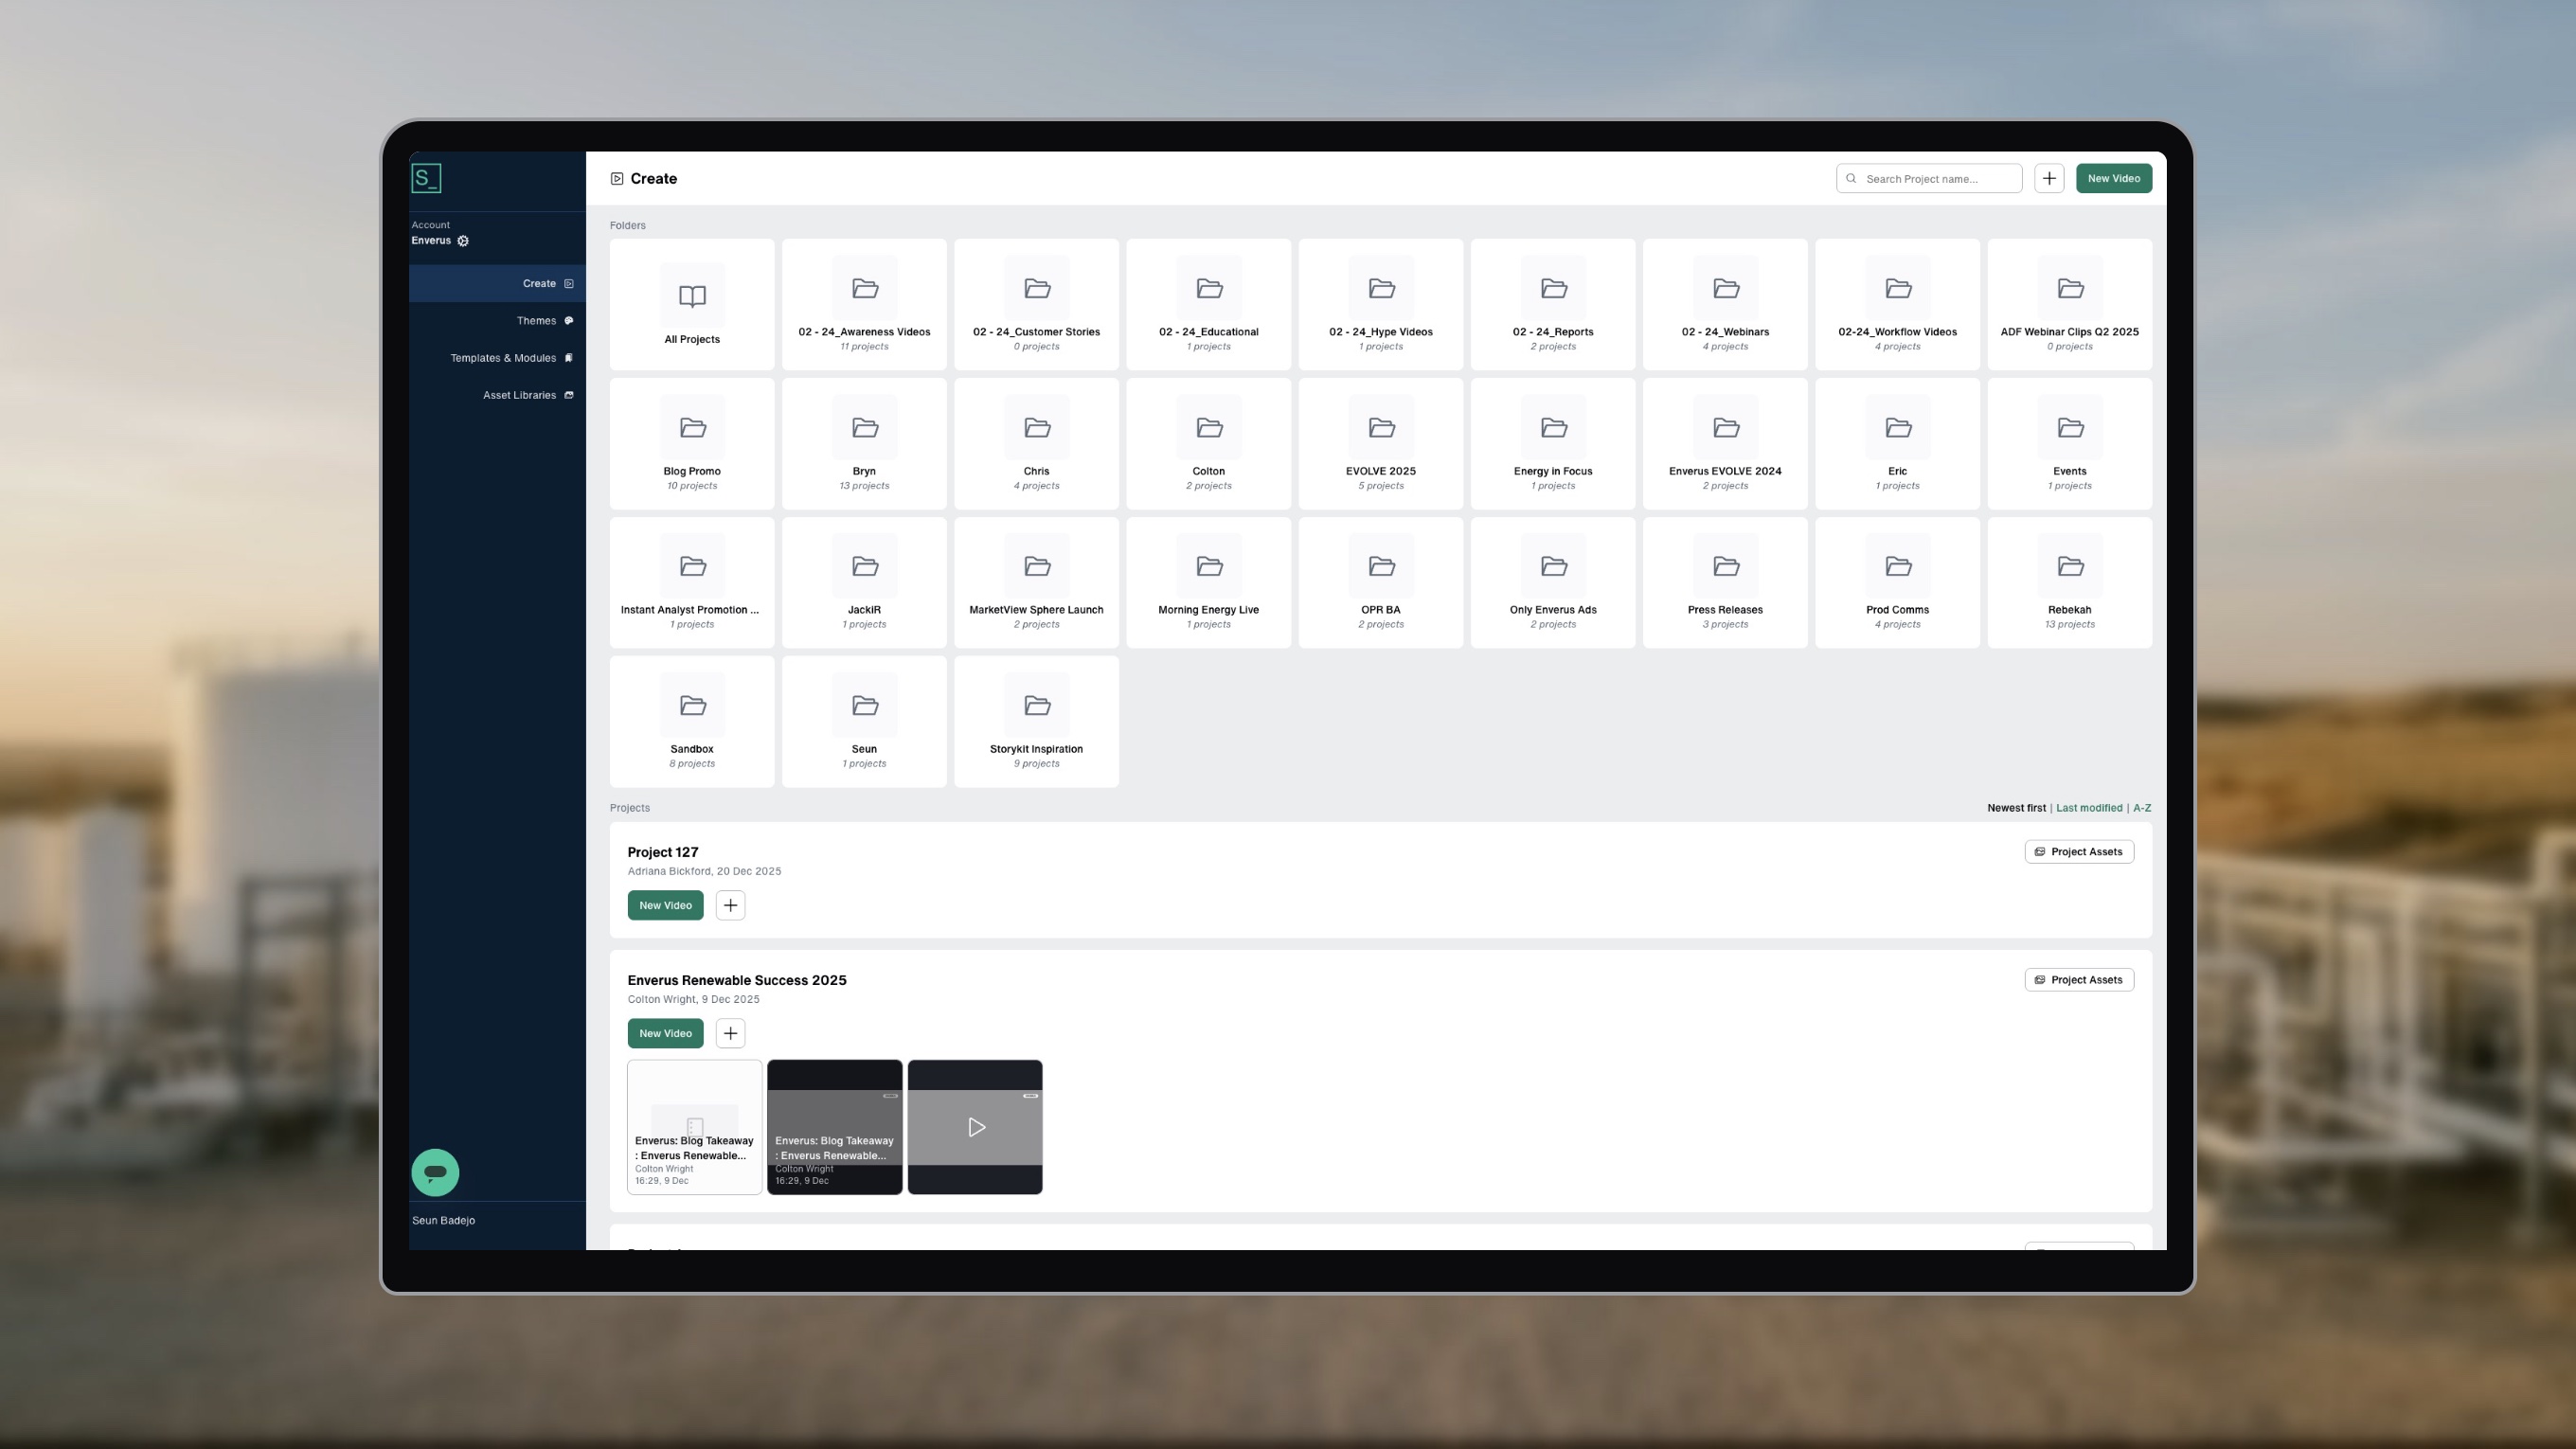Click plus button under Enverus Renewable Success 2025
Screen dimensions: 2576x1449
pyautogui.click(x=730, y=1033)
